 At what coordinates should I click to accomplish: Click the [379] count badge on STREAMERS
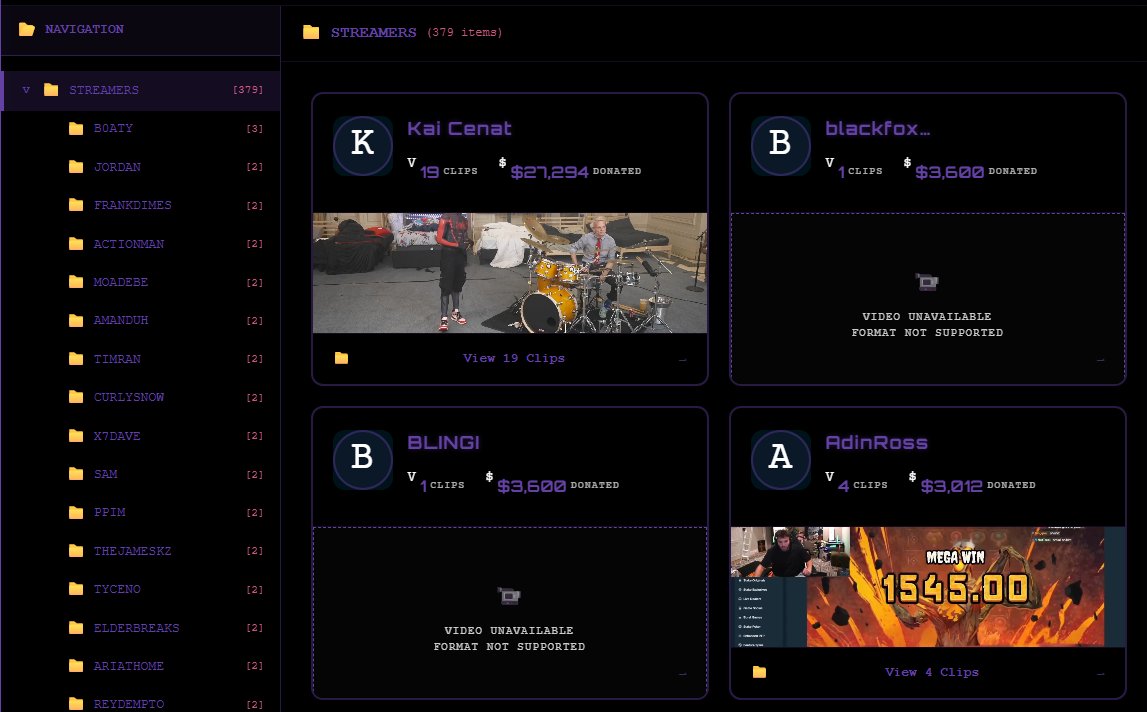point(248,90)
